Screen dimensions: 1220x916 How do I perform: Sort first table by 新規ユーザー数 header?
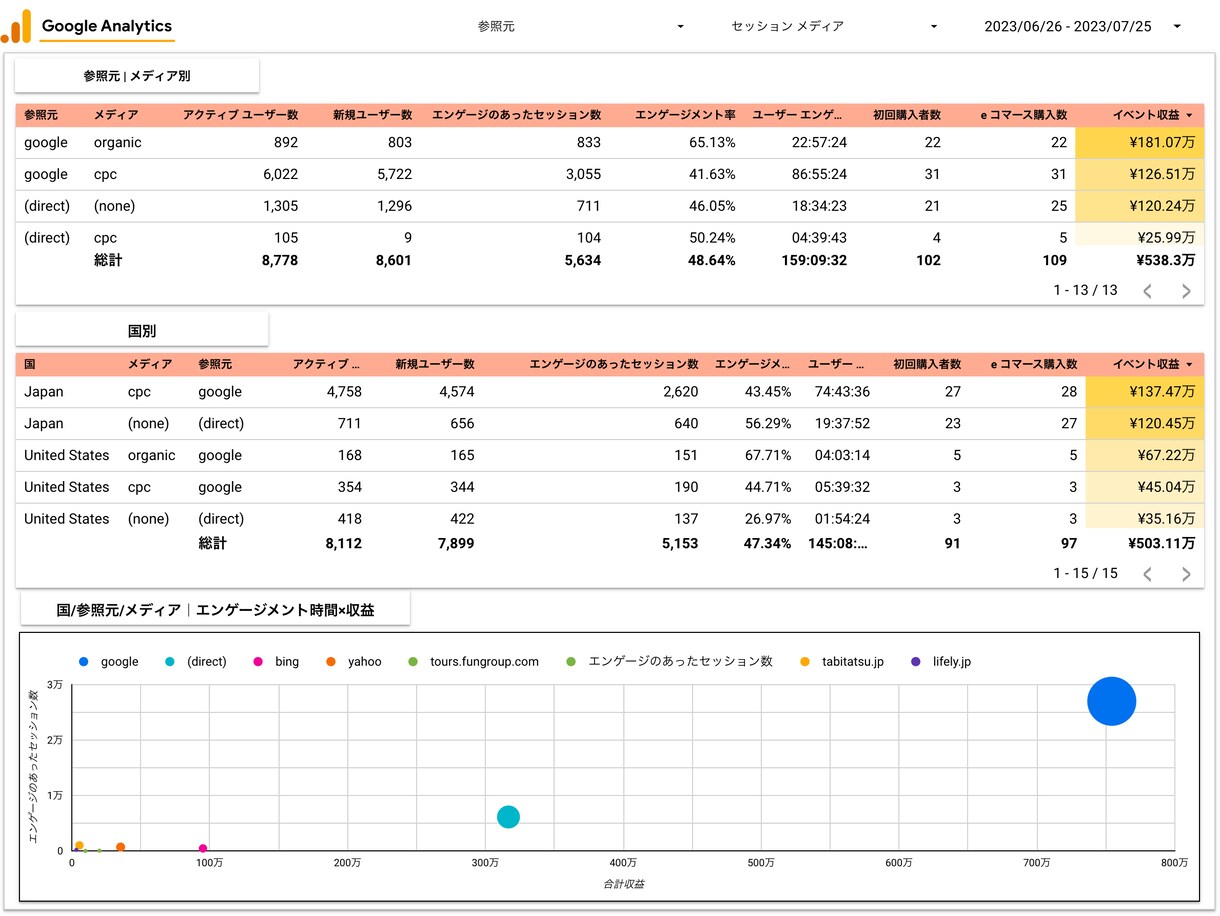point(372,116)
